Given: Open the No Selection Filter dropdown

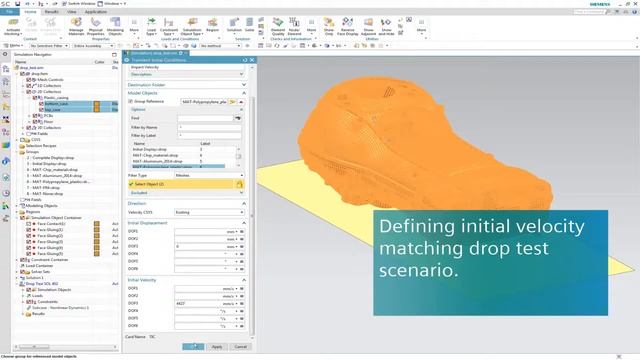Looking at the screenshot, I should pos(49,46).
